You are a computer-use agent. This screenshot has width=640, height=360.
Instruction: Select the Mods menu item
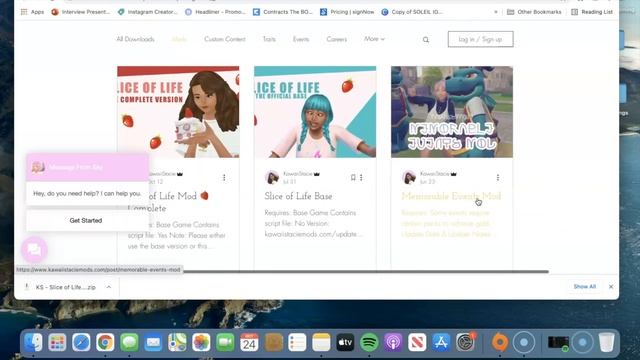point(179,39)
